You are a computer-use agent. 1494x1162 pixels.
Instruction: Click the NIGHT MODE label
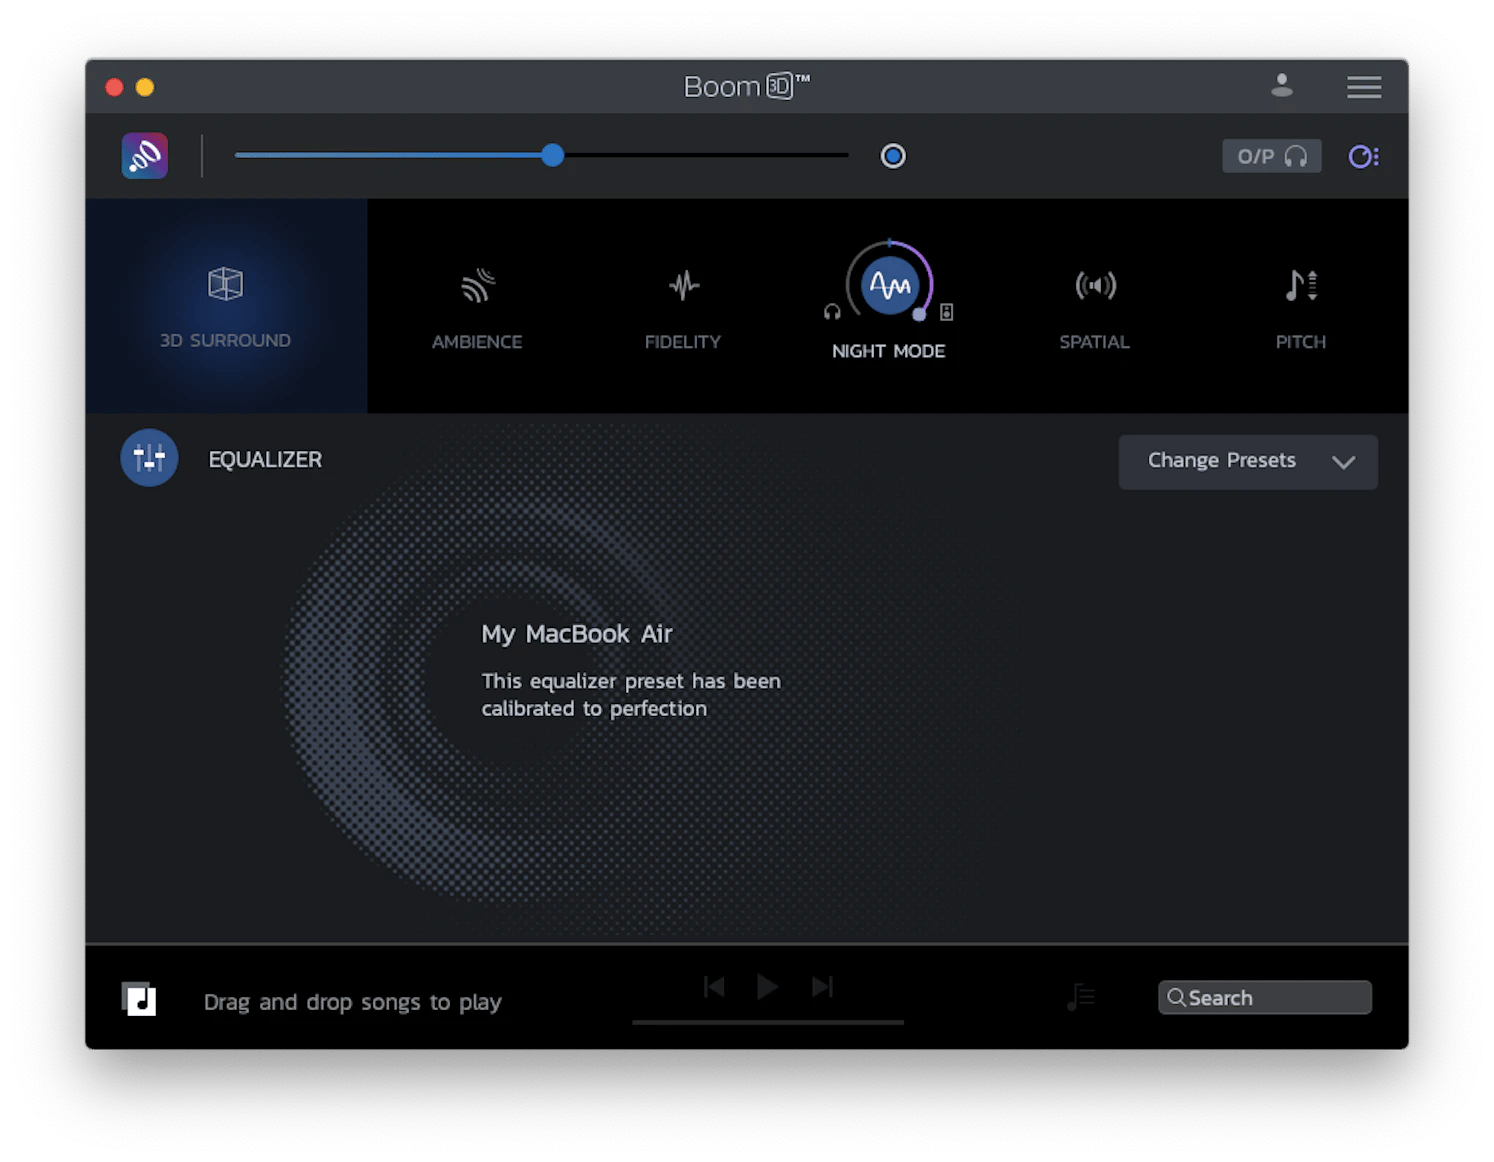point(889,351)
